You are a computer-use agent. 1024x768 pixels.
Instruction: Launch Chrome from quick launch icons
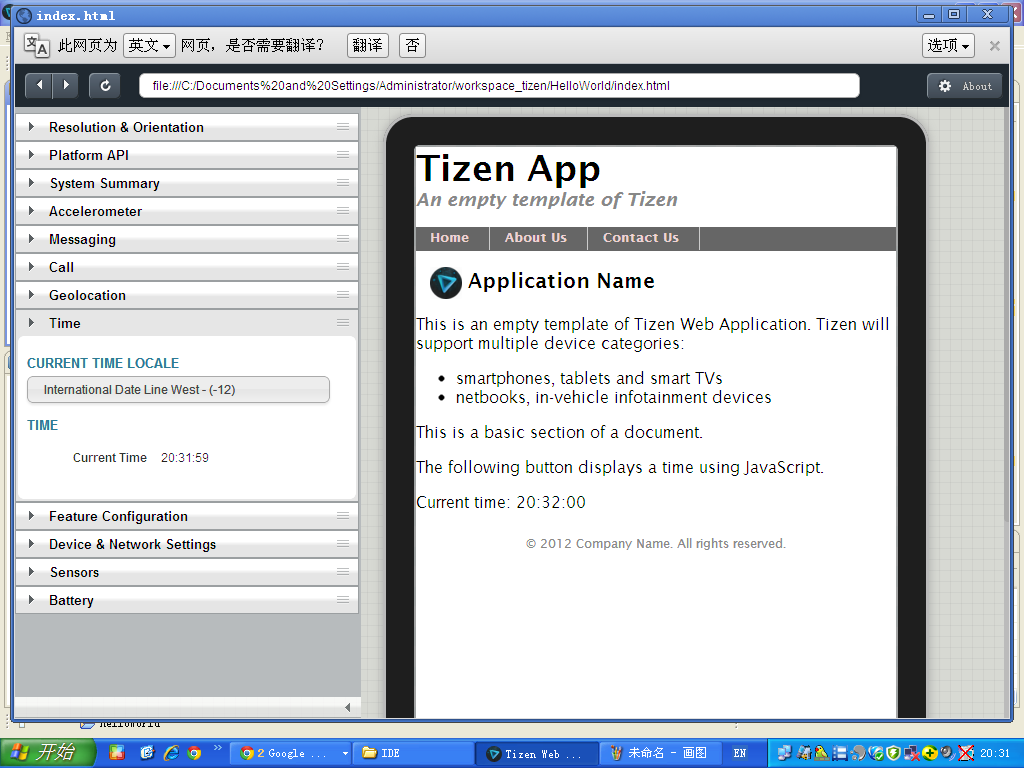tap(194, 753)
